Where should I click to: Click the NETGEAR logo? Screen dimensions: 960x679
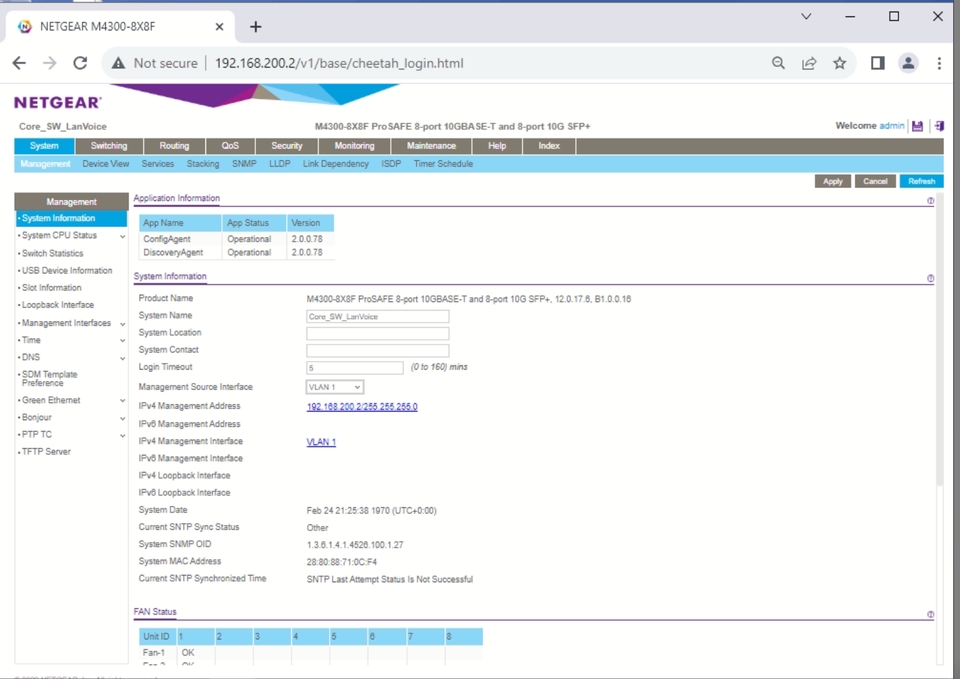(58, 103)
